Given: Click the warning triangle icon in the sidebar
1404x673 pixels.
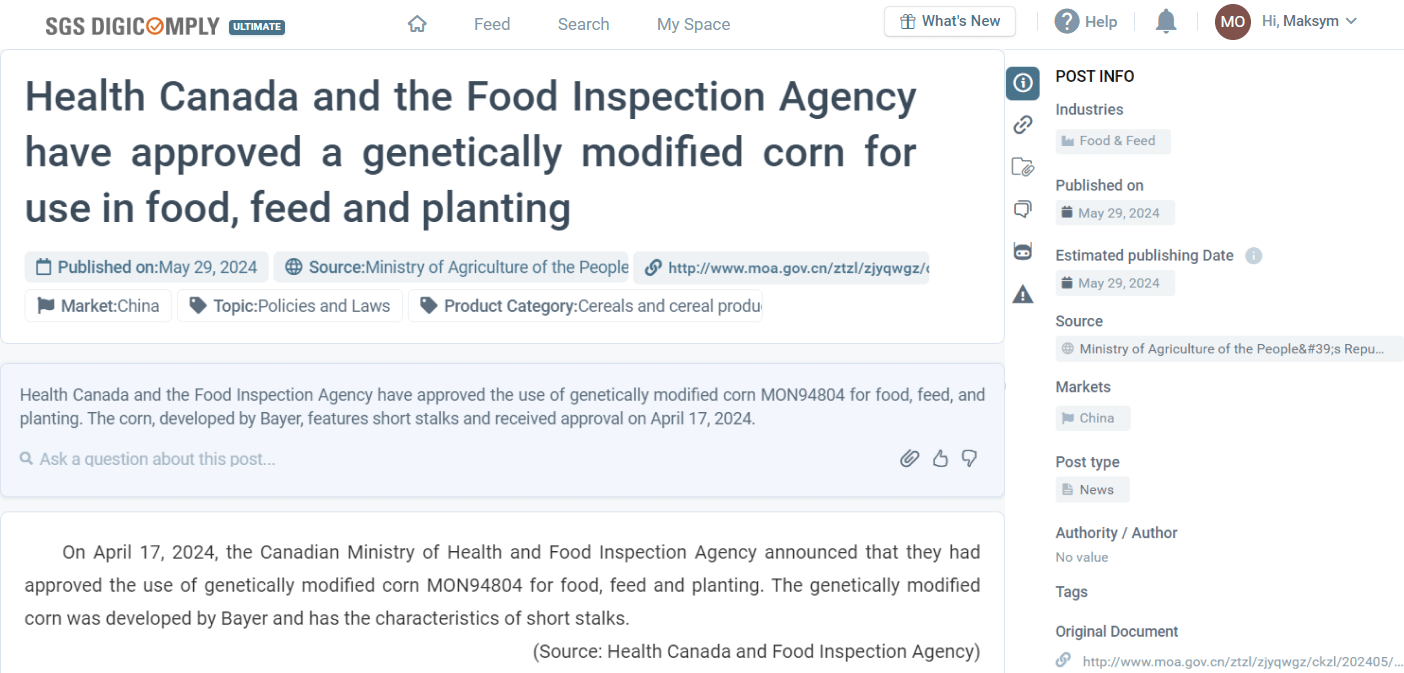Looking at the screenshot, I should click(x=1022, y=293).
